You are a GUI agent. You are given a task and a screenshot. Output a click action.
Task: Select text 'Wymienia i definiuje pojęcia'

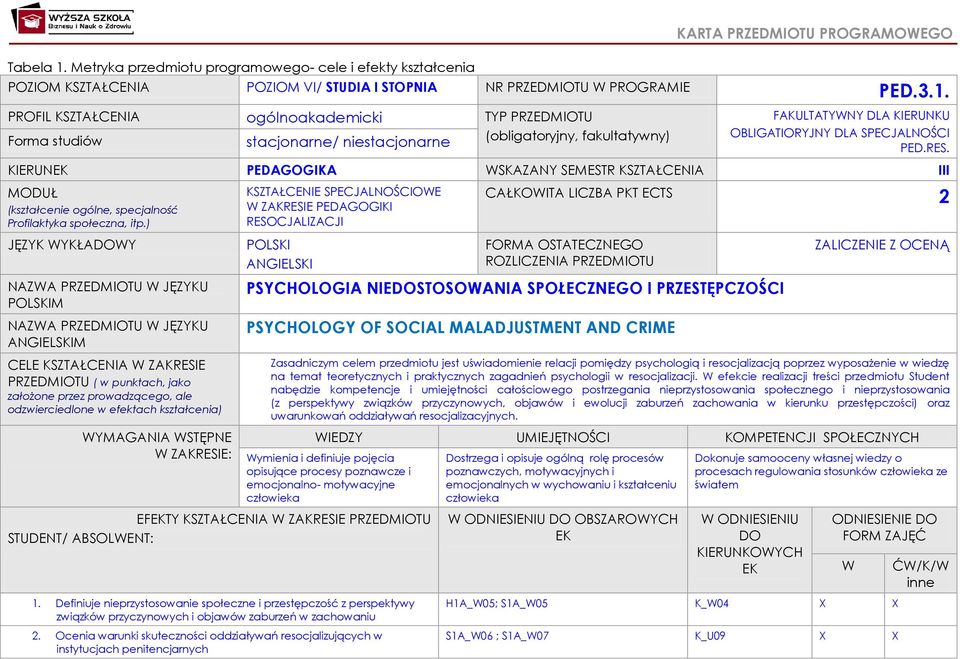click(320, 458)
